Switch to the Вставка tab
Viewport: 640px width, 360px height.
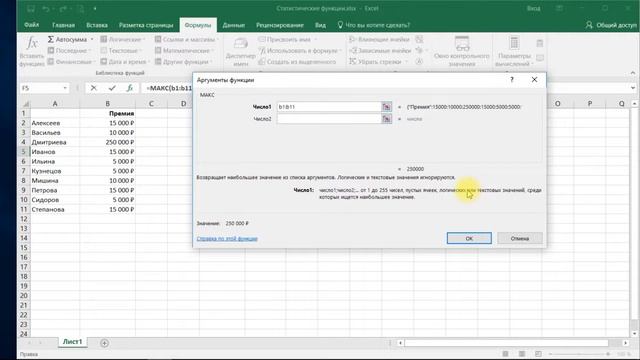[97, 25]
